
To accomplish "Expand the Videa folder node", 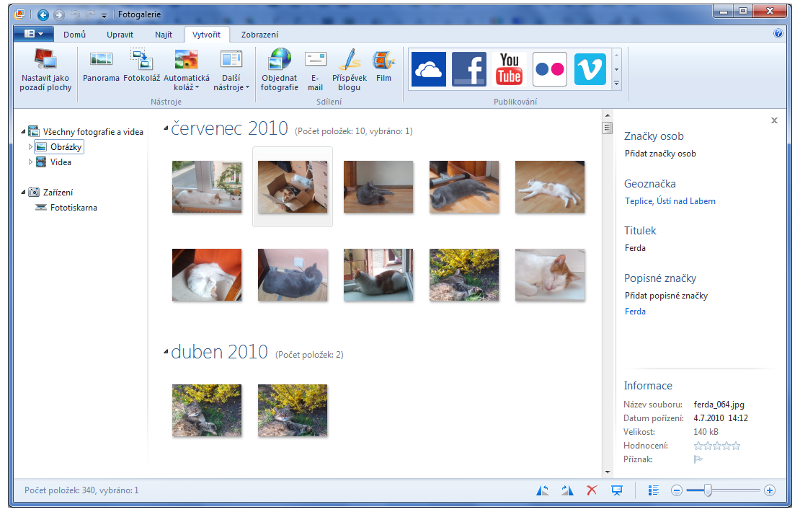I will (x=31, y=162).
